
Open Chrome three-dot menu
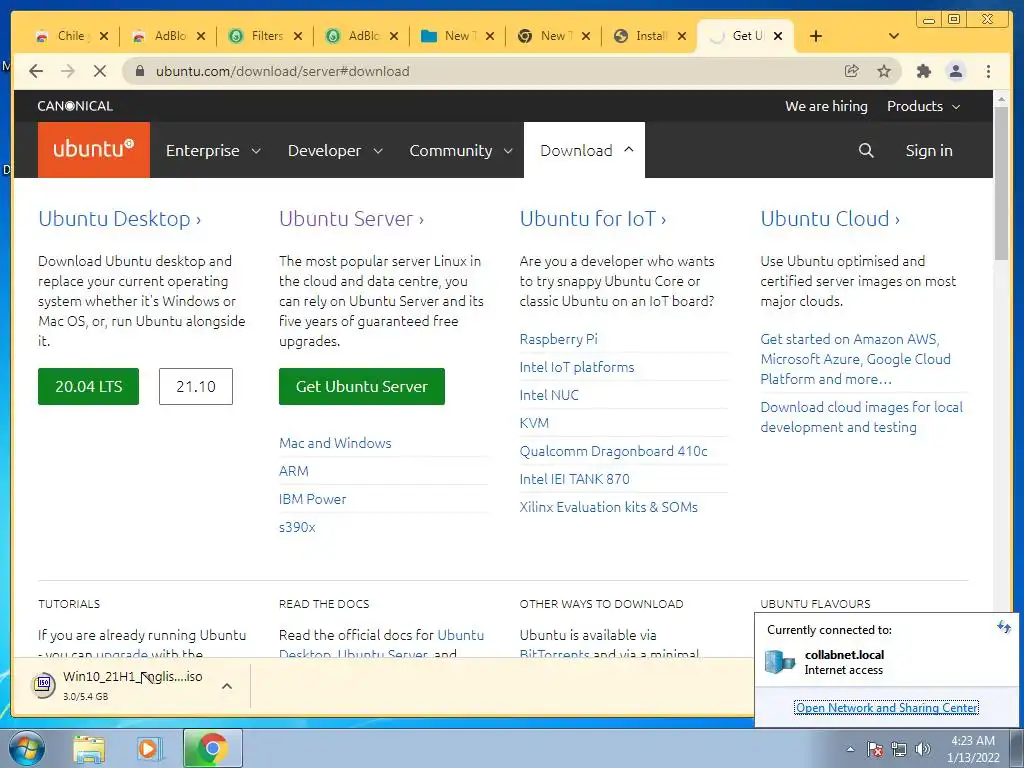point(988,71)
